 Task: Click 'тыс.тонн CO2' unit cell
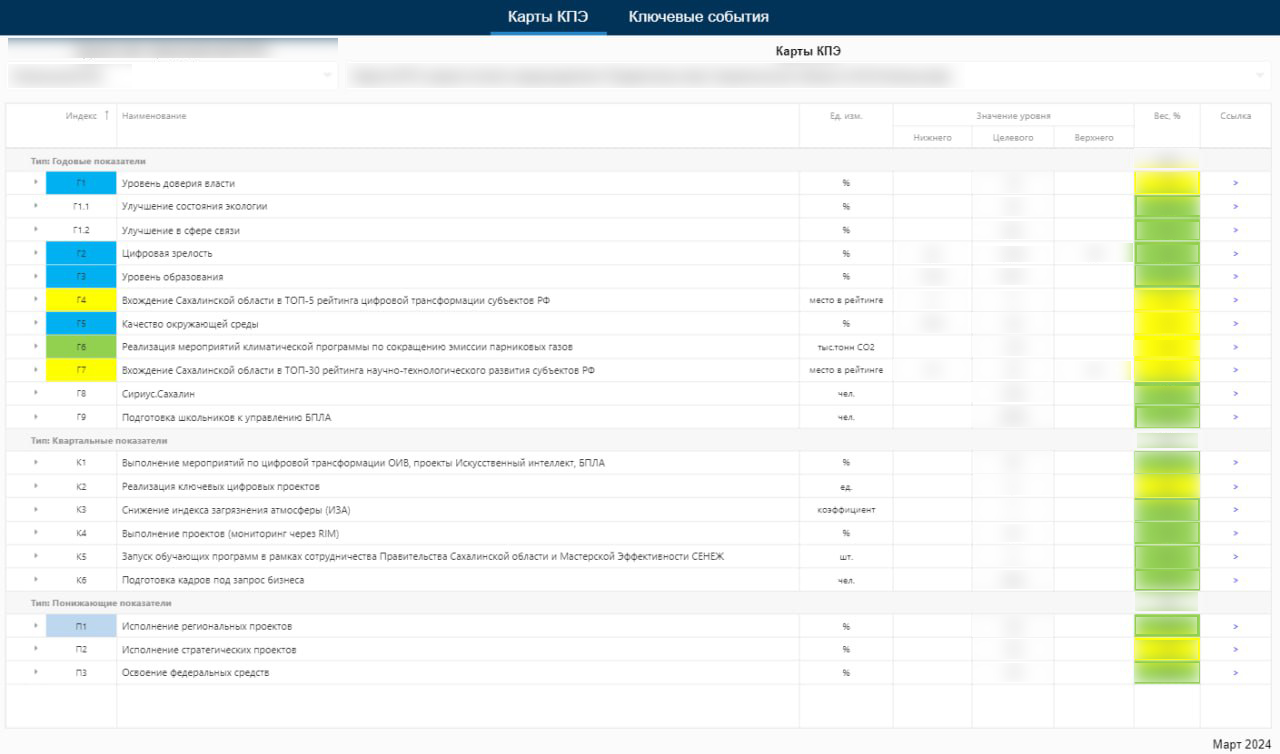pos(846,347)
